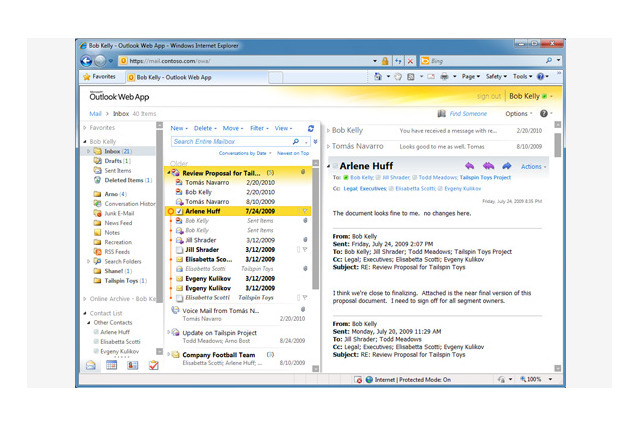Click the IE Favorites star icon
Viewport: 640px width, 426px height.
(87, 77)
